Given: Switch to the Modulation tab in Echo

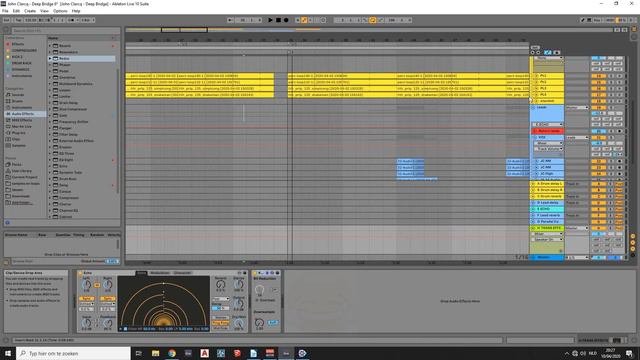Looking at the screenshot, I should (x=160, y=273).
